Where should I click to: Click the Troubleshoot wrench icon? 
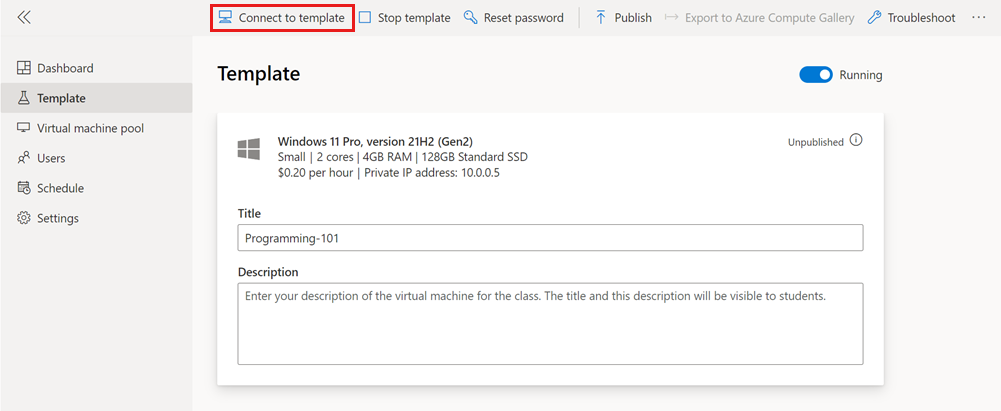click(x=874, y=18)
